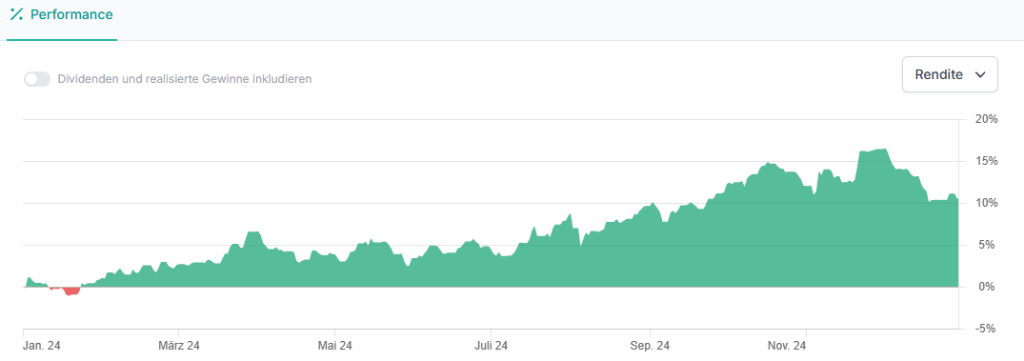Click the percent icon beside Performance
Screen dimensions: 1024x361
pos(16,14)
